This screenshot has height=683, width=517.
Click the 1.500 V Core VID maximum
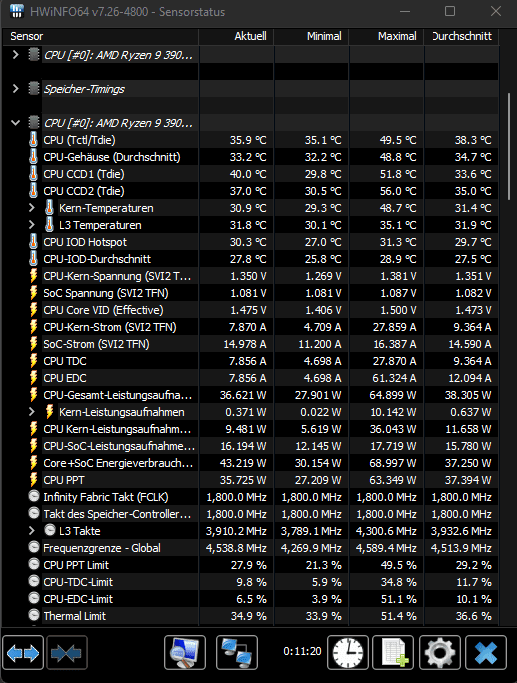tap(398, 310)
